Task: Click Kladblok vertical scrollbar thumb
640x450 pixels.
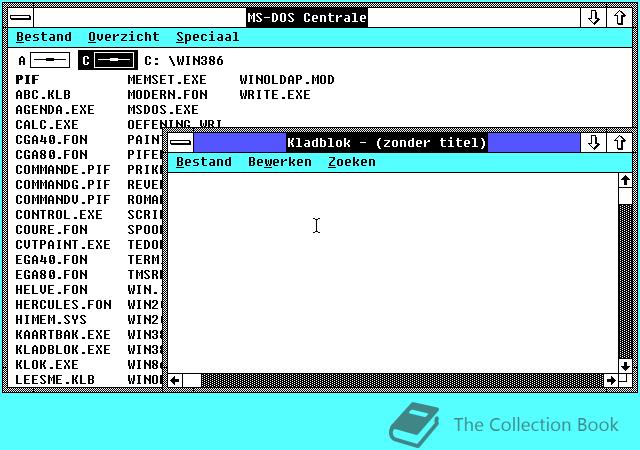Action: click(625, 196)
